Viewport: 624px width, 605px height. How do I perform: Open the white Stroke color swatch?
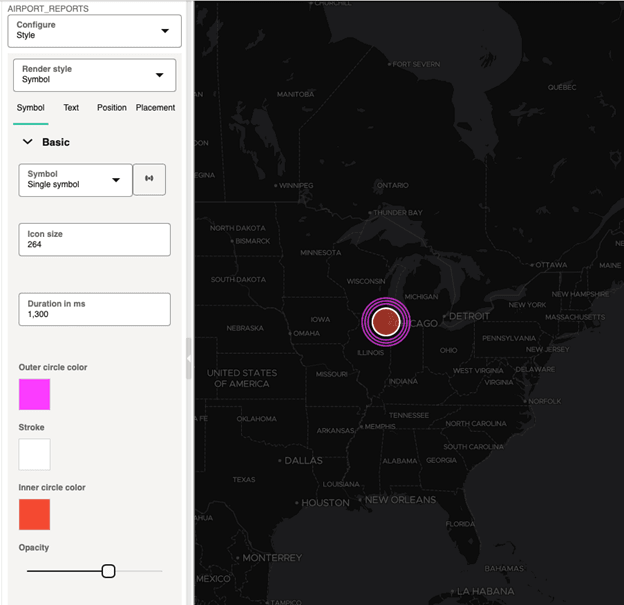[x=35, y=454]
